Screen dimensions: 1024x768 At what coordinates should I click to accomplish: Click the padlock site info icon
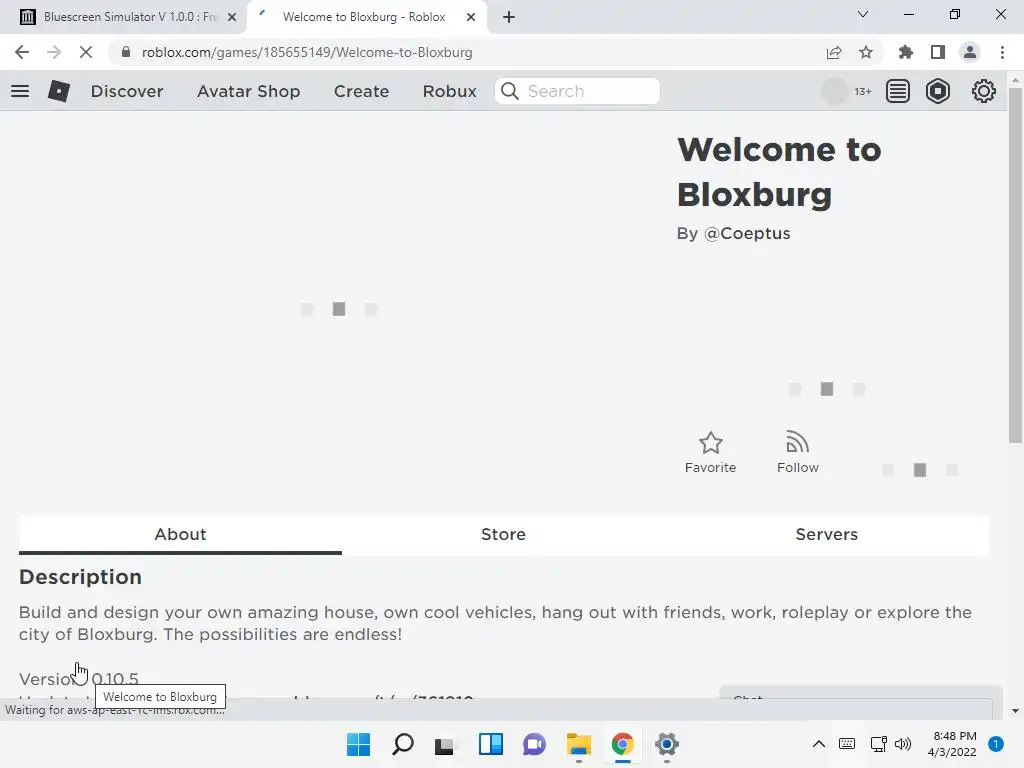(126, 52)
